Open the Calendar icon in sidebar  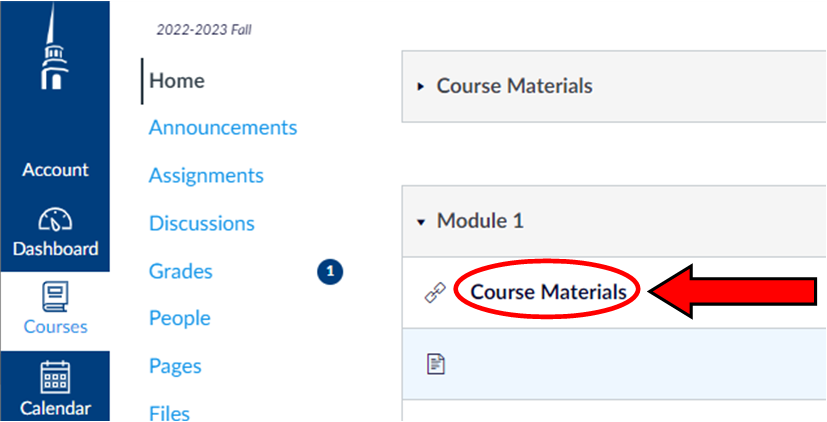[55, 377]
